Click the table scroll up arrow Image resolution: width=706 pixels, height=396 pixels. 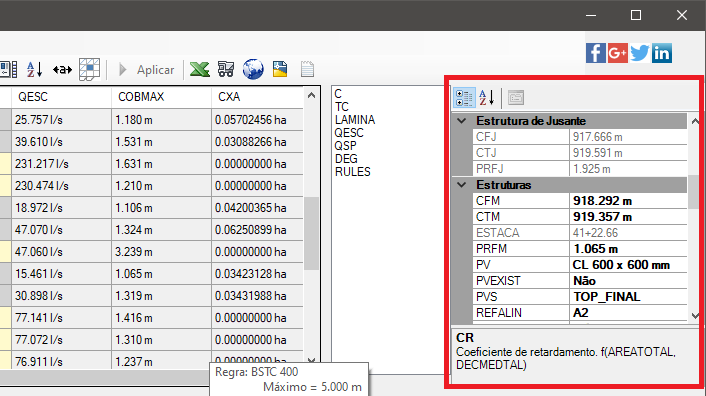(x=311, y=95)
